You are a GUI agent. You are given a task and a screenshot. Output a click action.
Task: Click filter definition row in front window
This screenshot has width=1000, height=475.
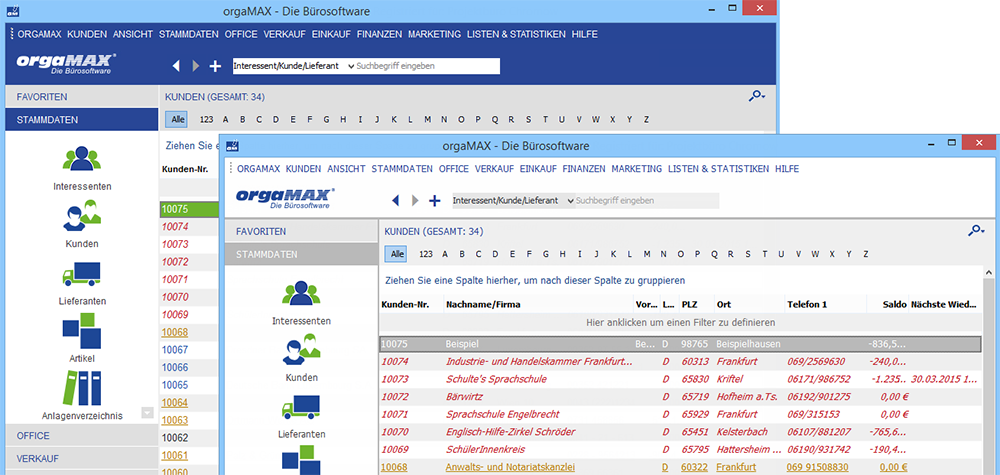(x=680, y=323)
